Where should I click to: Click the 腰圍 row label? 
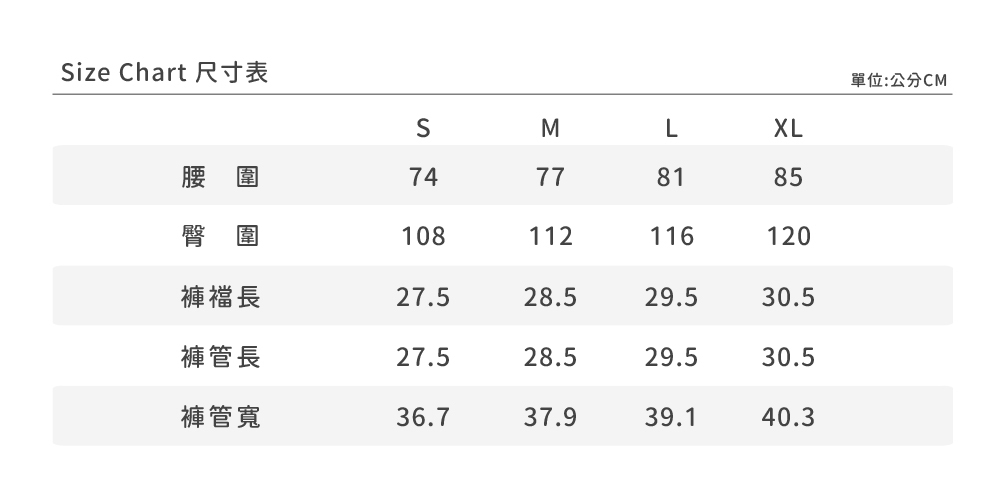coord(221,177)
